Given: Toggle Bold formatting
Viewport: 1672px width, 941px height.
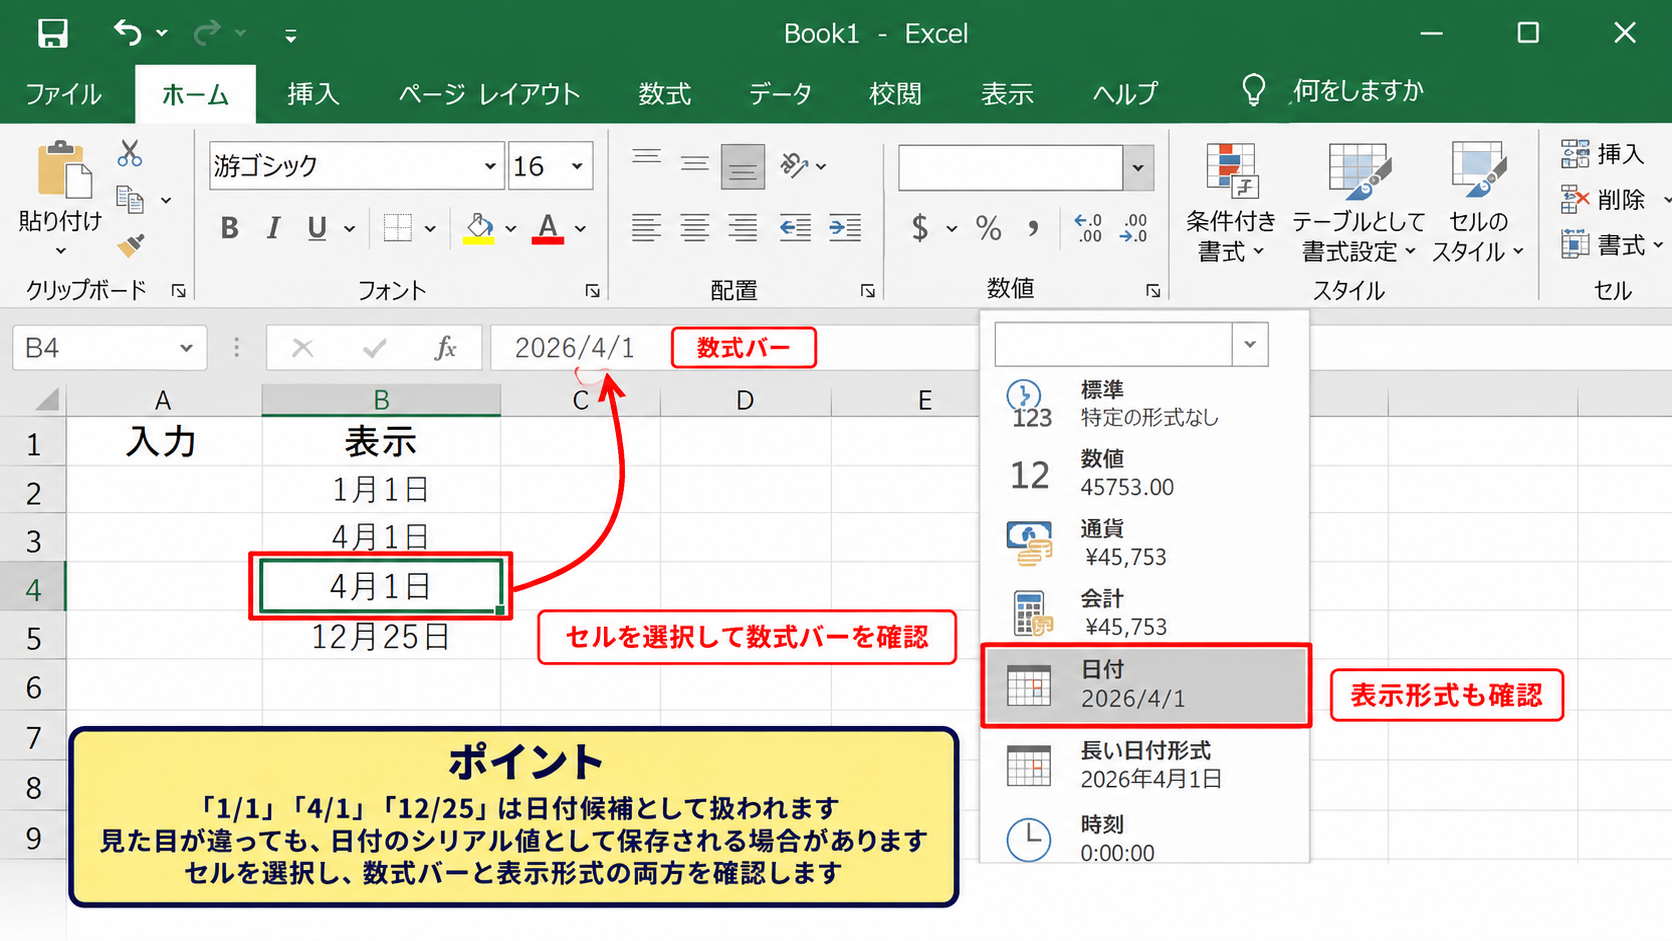Looking at the screenshot, I should point(229,228).
